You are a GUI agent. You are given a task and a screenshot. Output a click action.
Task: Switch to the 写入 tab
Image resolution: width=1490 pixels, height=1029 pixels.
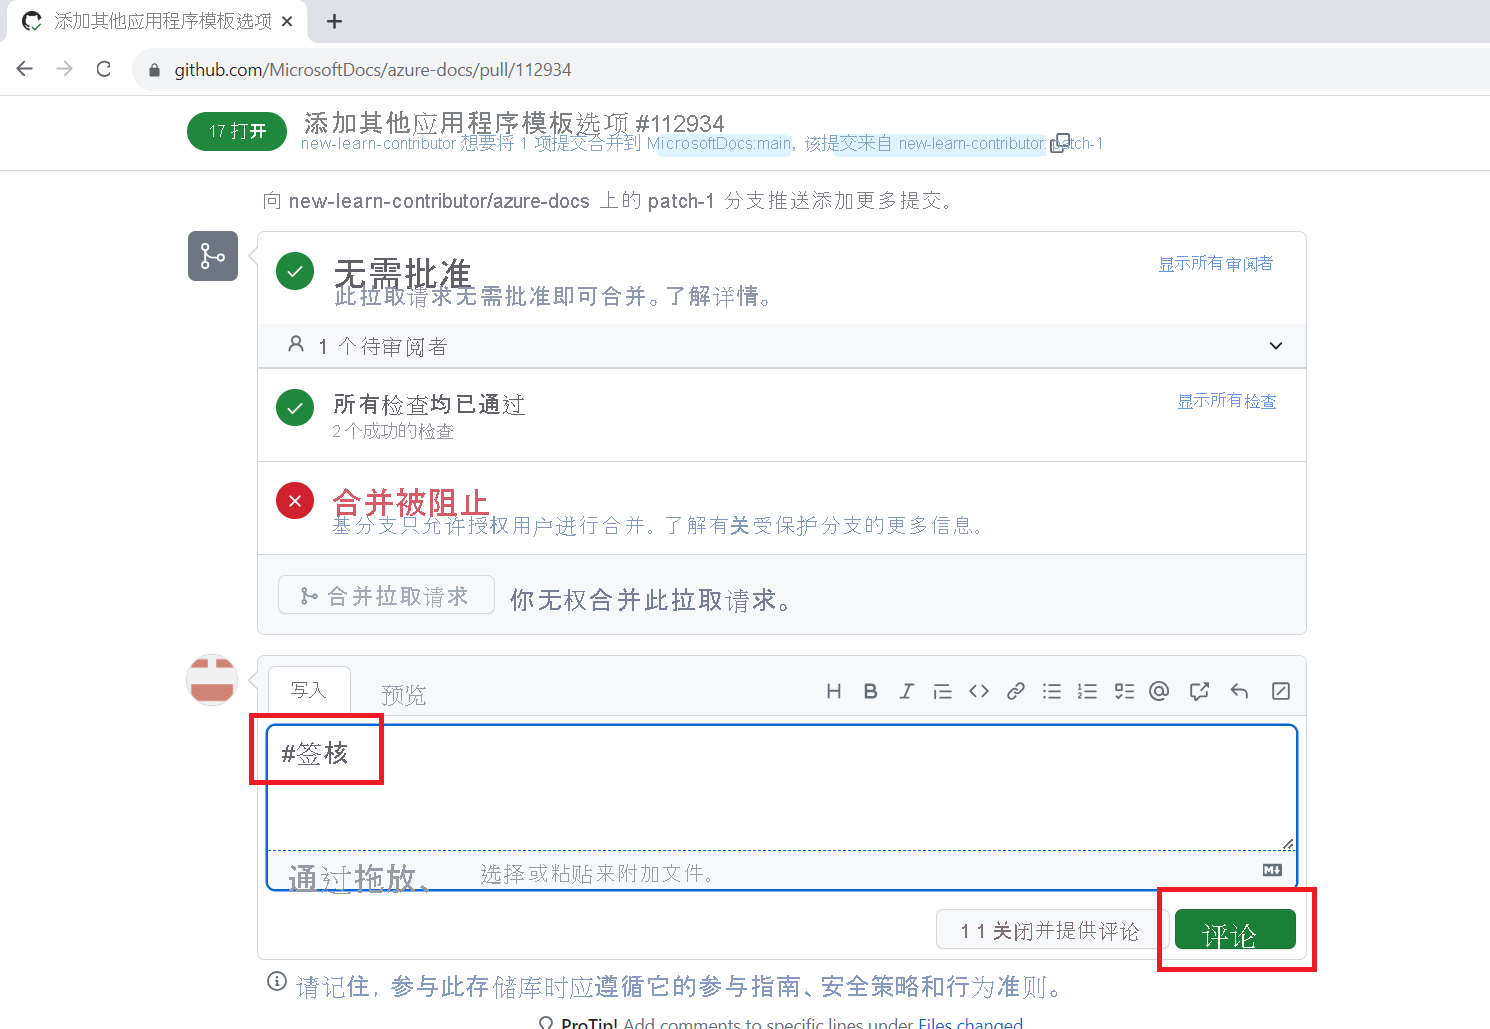click(x=309, y=690)
